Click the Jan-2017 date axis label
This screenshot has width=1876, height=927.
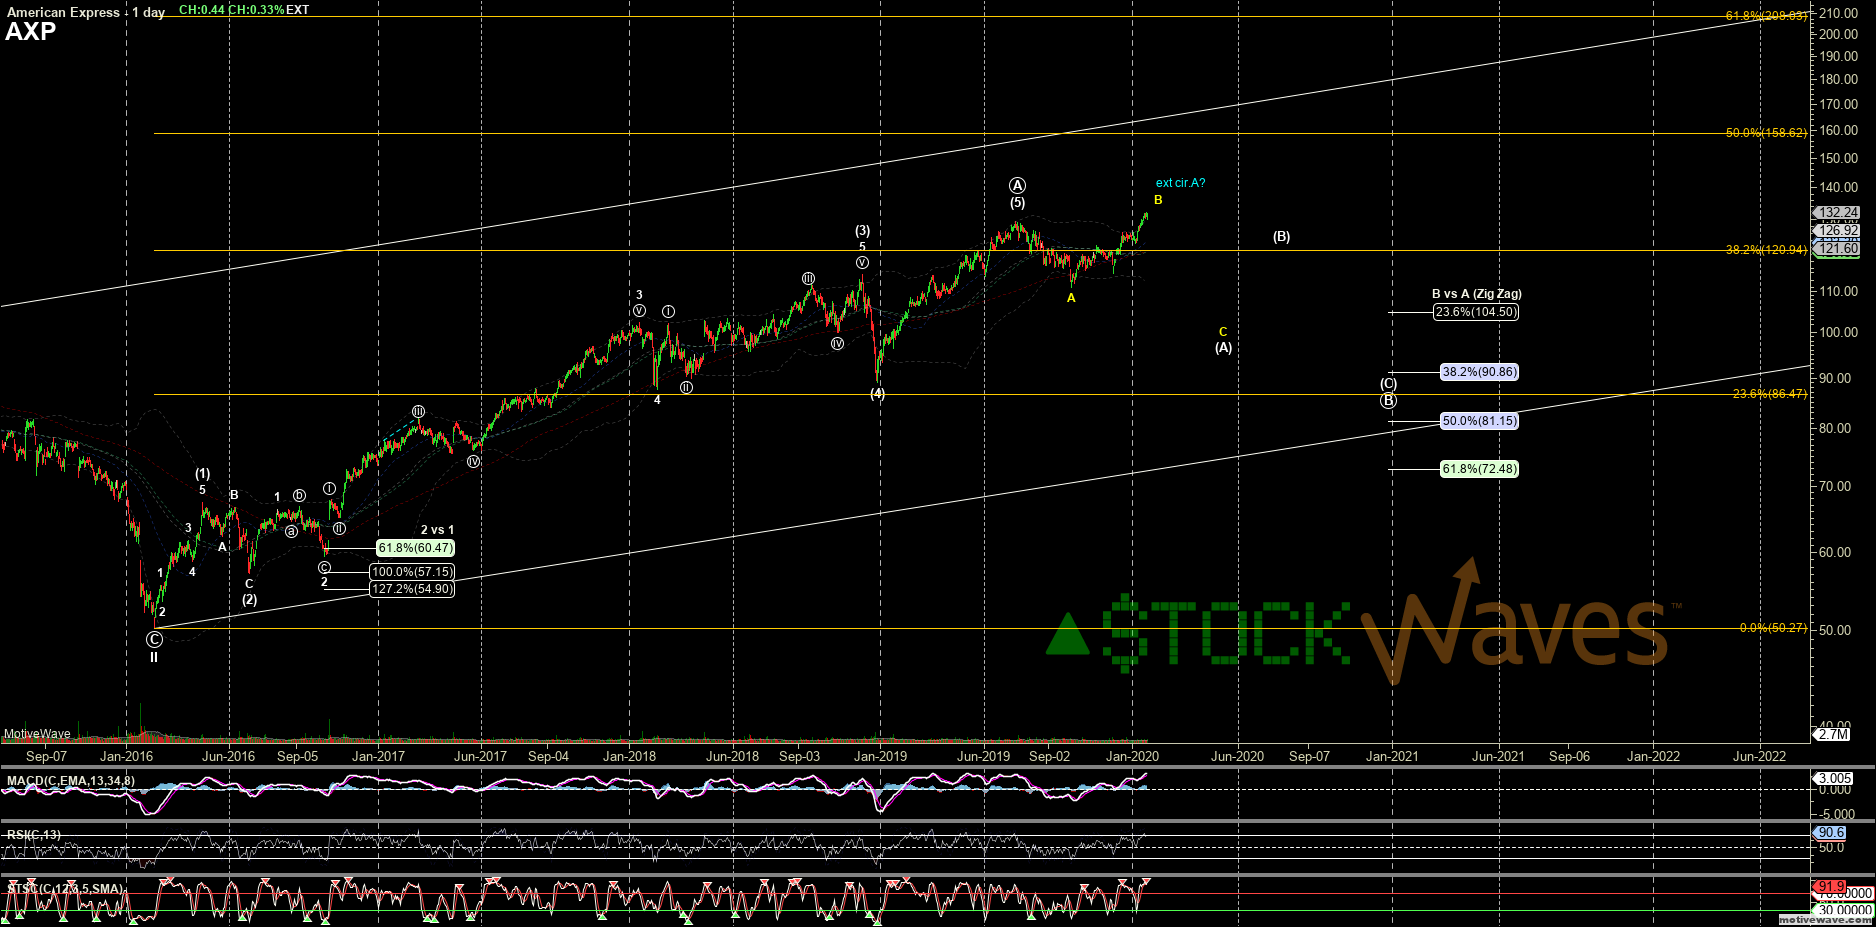pos(378,756)
